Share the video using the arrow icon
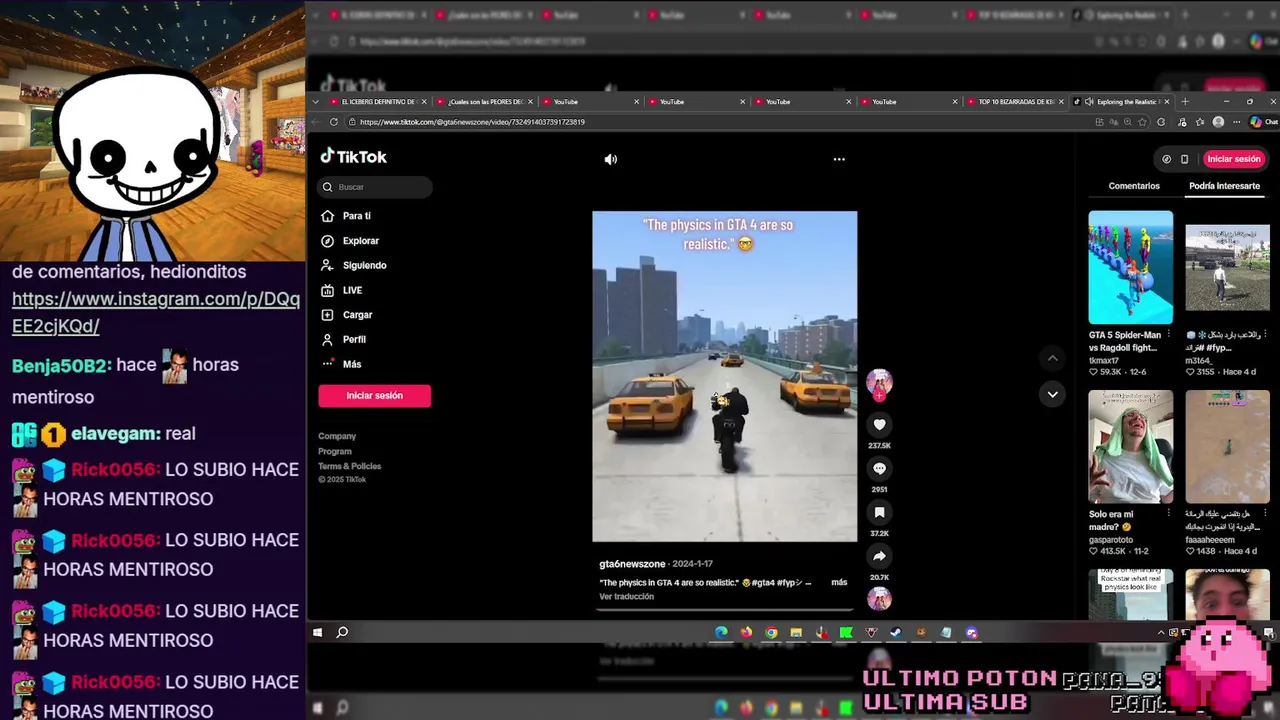 tap(879, 556)
